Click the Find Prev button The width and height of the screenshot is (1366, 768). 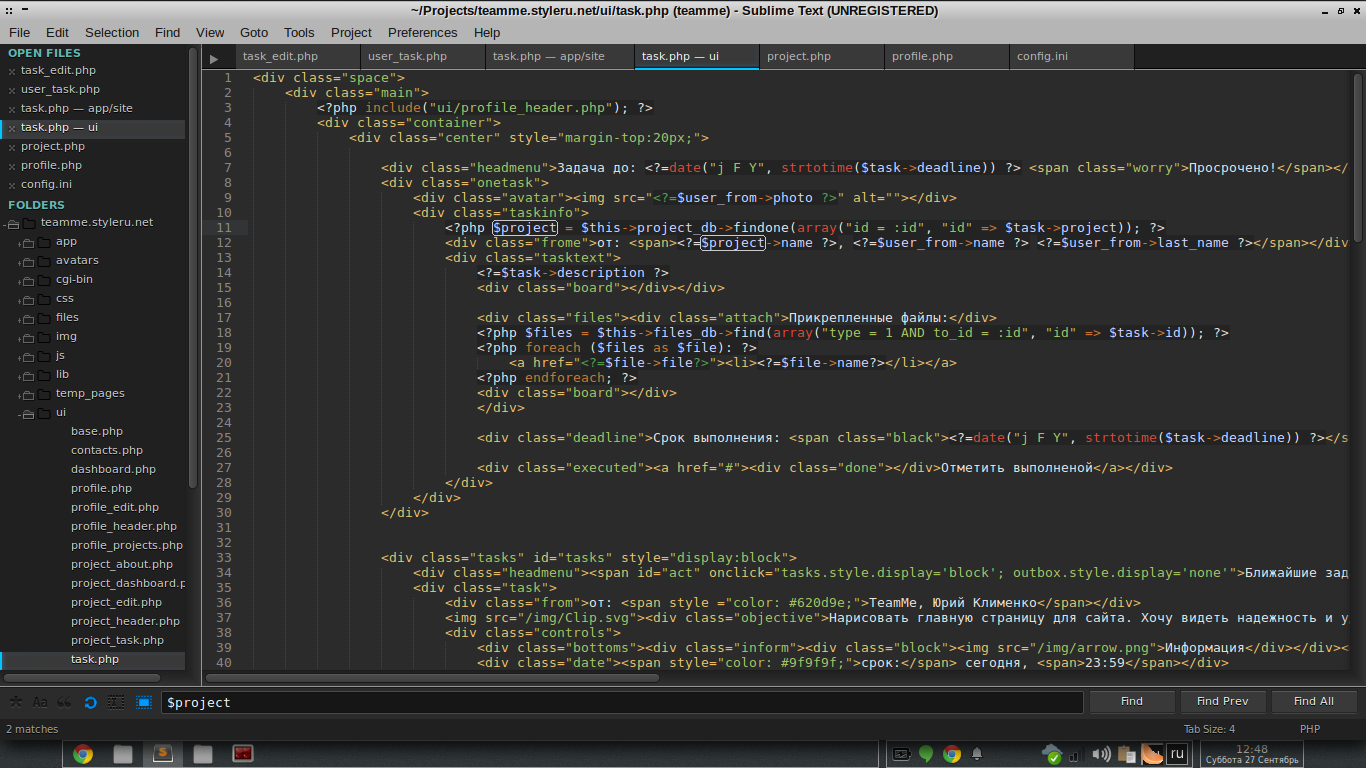[1222, 701]
